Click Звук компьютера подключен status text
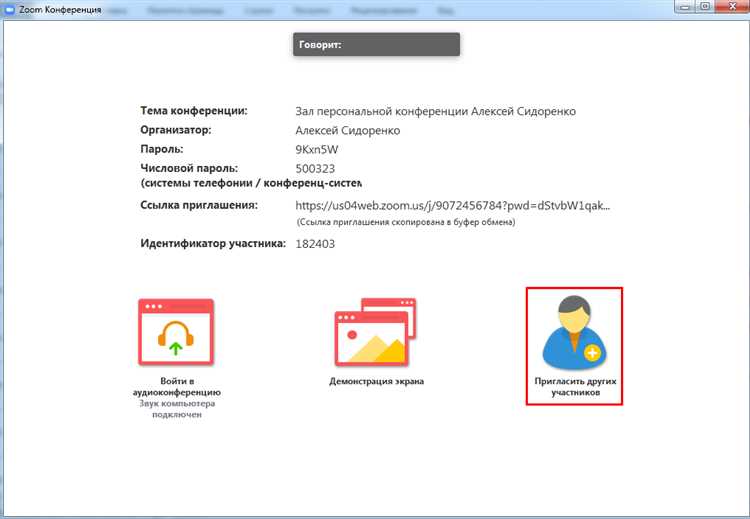The height and width of the screenshot is (519, 750). (177, 409)
